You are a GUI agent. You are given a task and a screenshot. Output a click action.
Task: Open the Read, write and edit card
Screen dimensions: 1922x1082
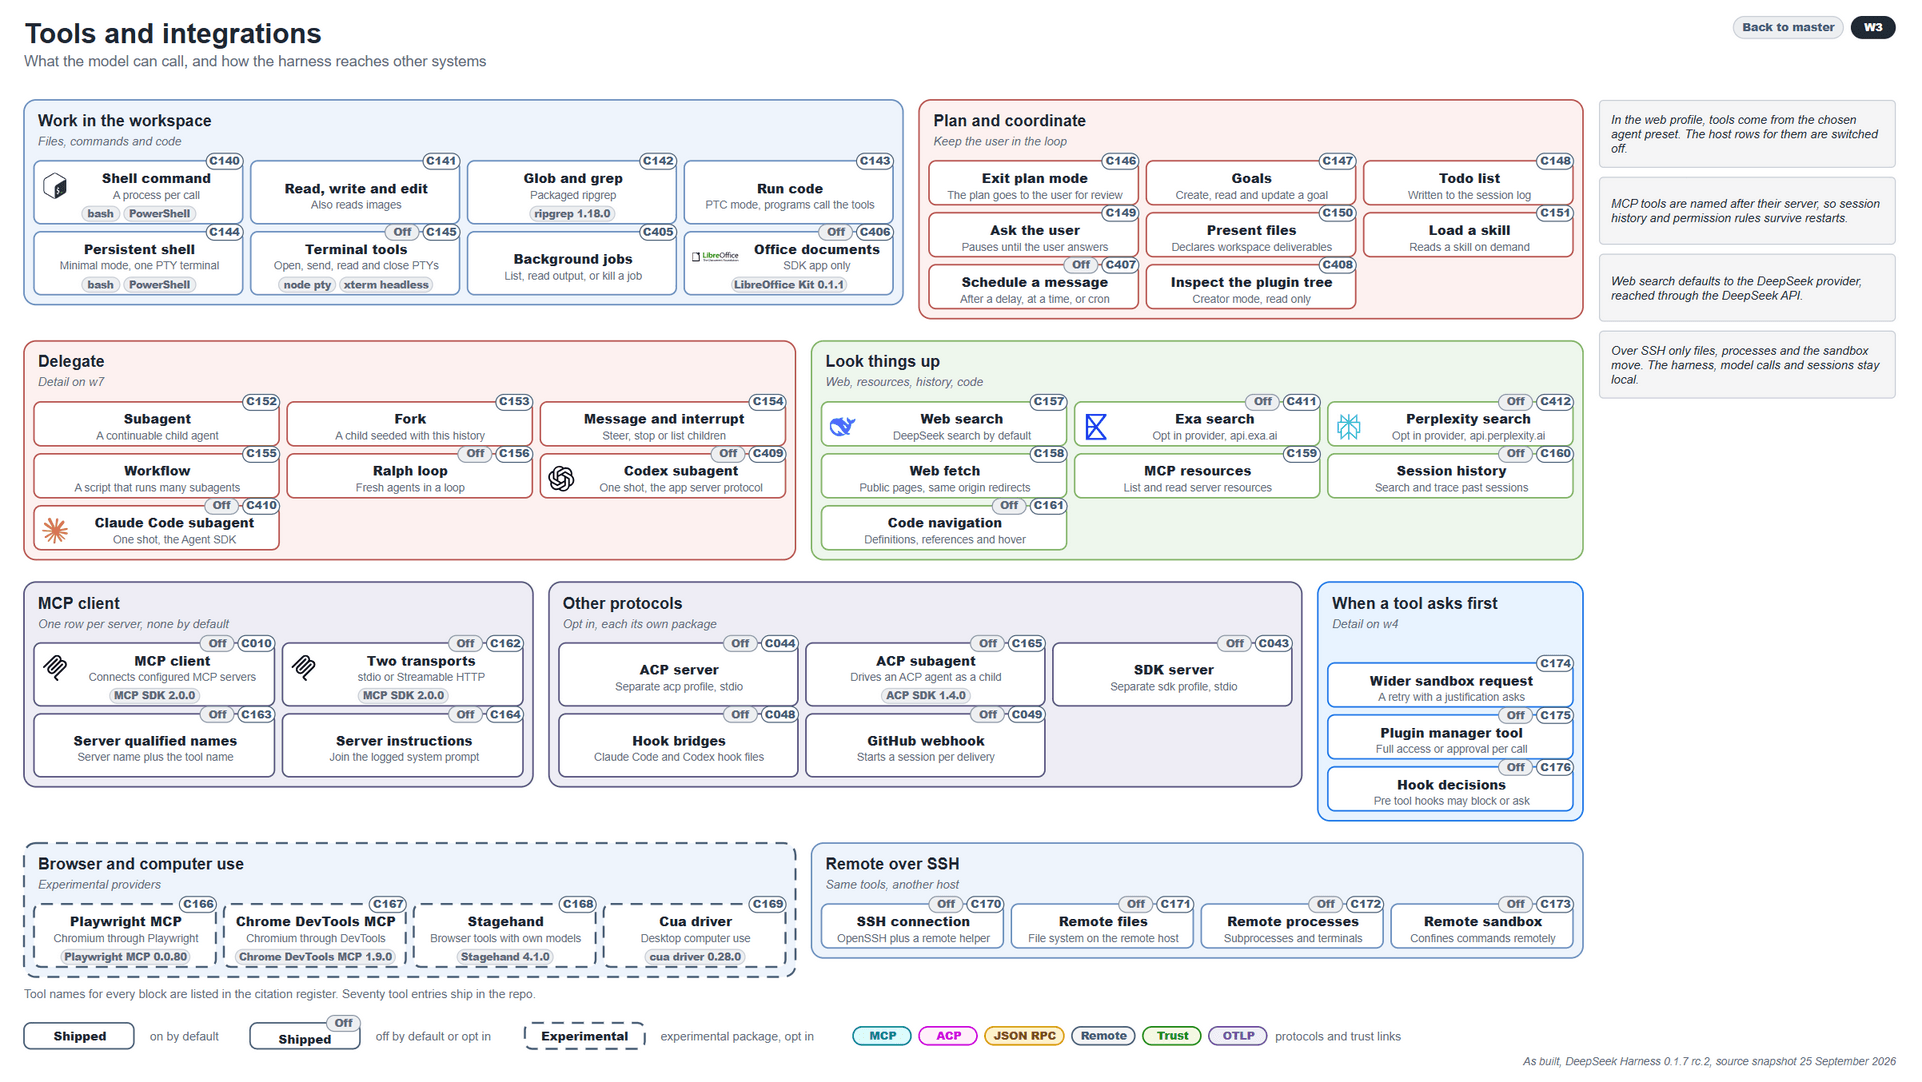point(355,193)
